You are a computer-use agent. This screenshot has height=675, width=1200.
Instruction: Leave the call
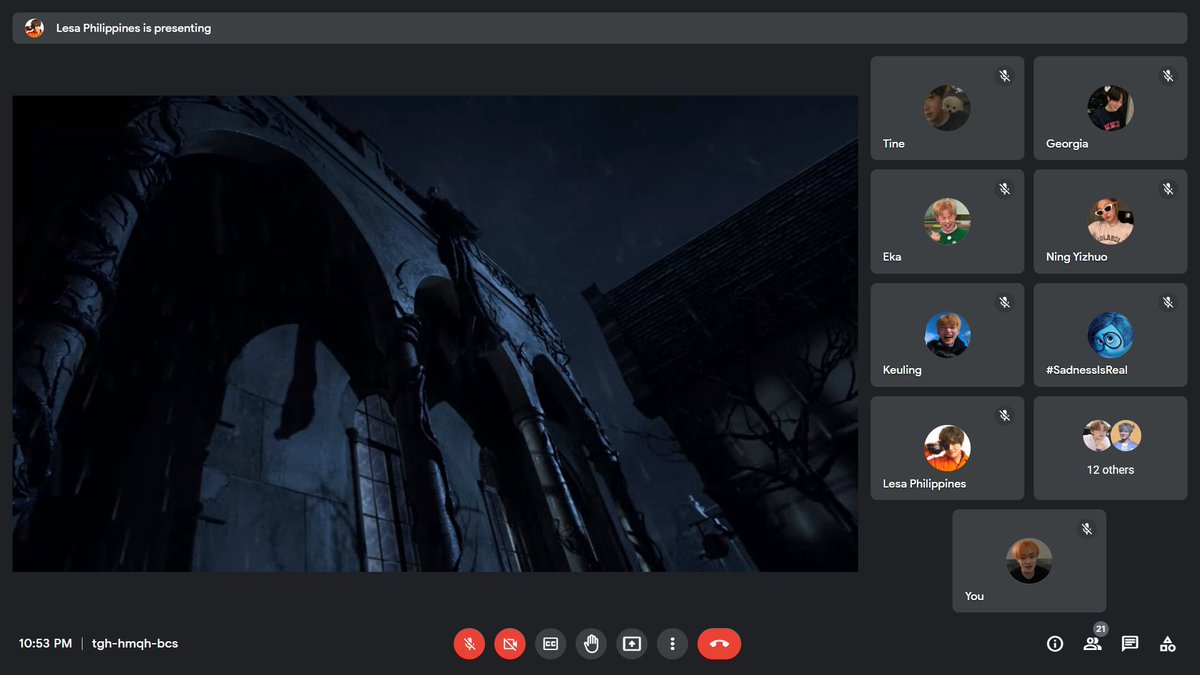point(719,644)
